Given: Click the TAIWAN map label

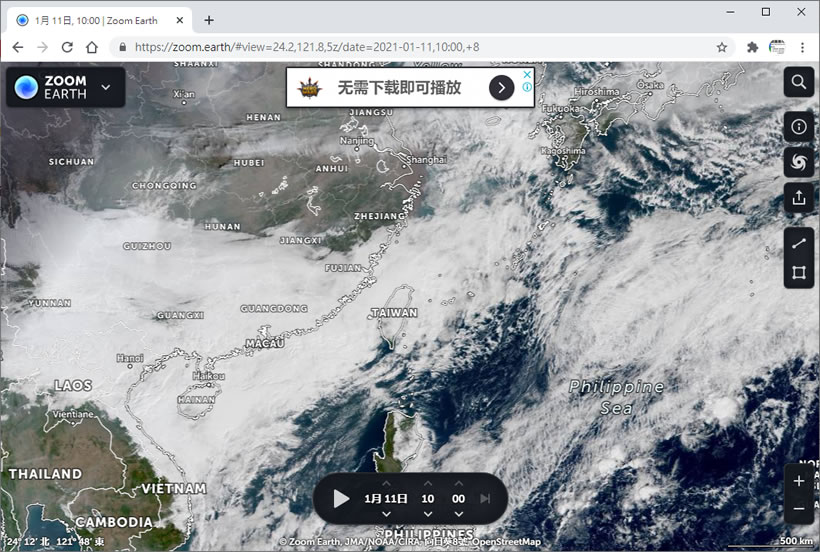Looking at the screenshot, I should [x=394, y=313].
